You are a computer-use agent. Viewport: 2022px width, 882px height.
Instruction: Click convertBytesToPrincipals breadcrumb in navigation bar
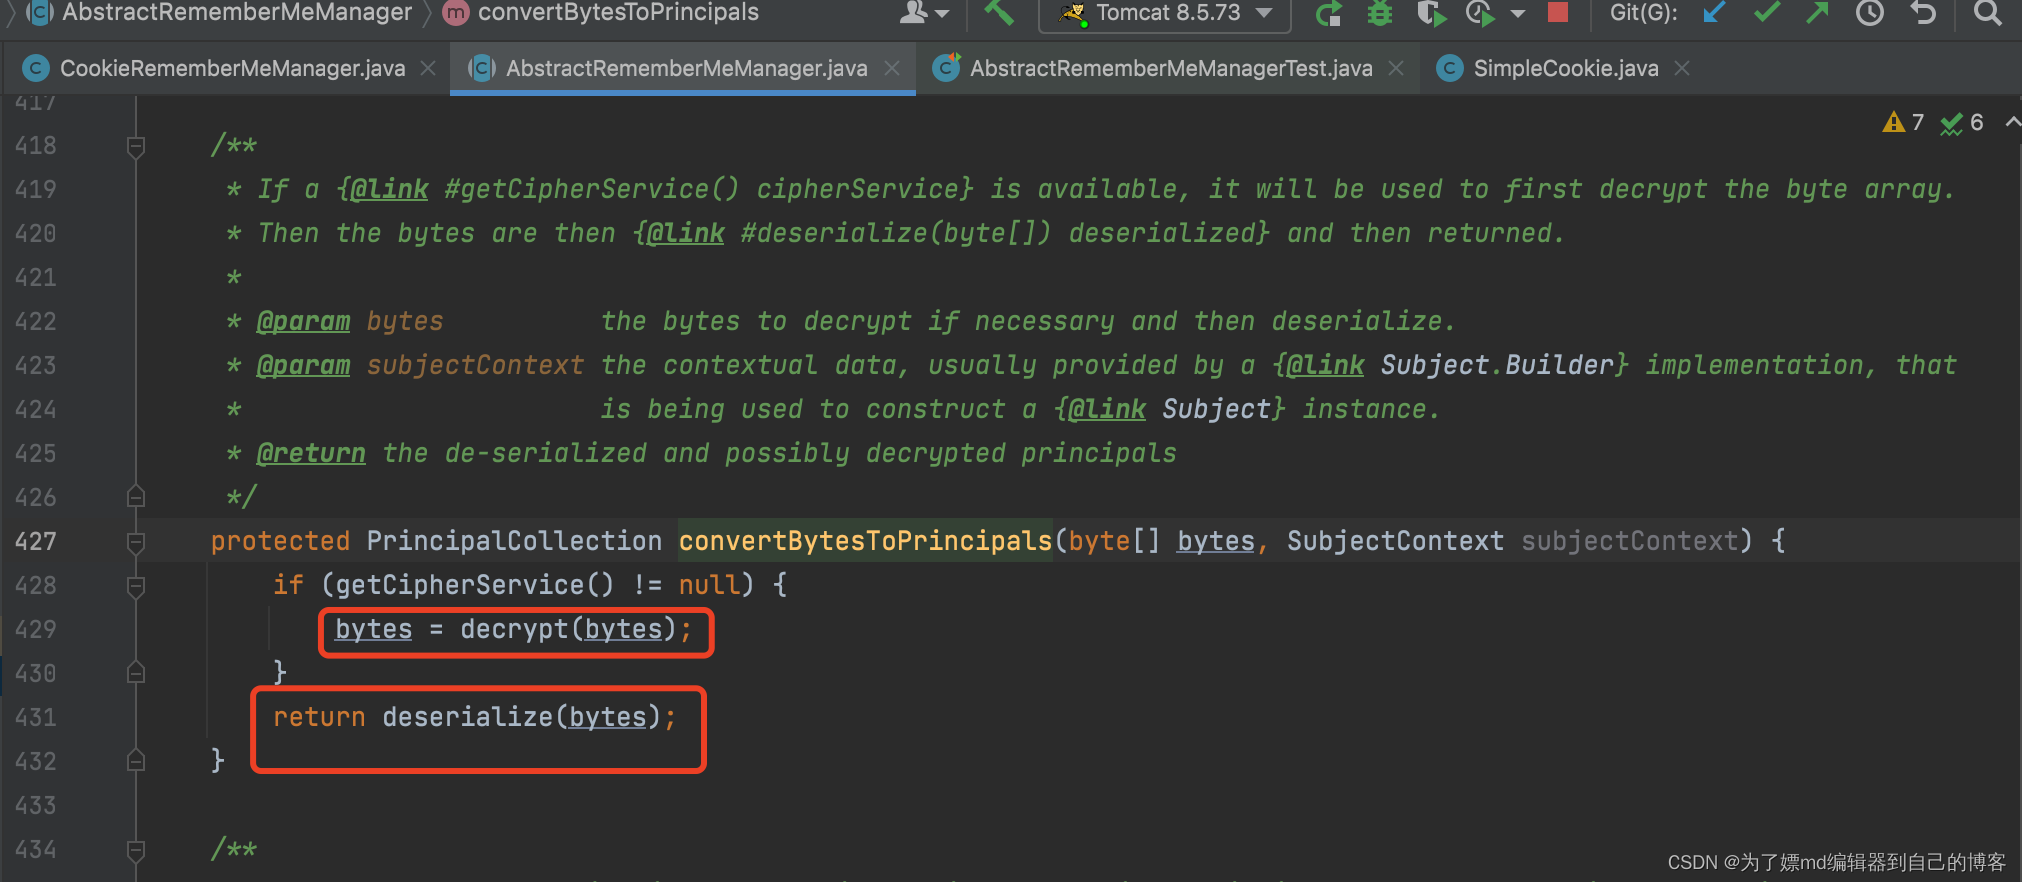pyautogui.click(x=618, y=12)
